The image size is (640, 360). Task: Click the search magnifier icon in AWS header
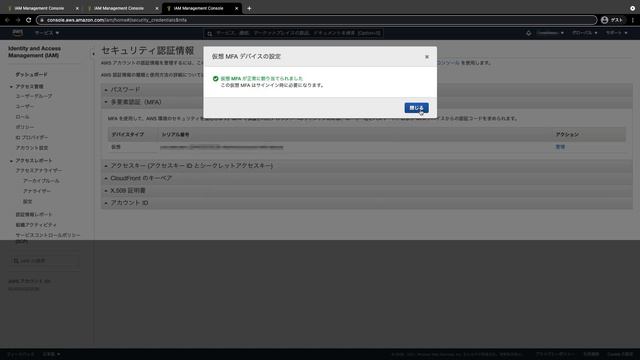click(210, 33)
